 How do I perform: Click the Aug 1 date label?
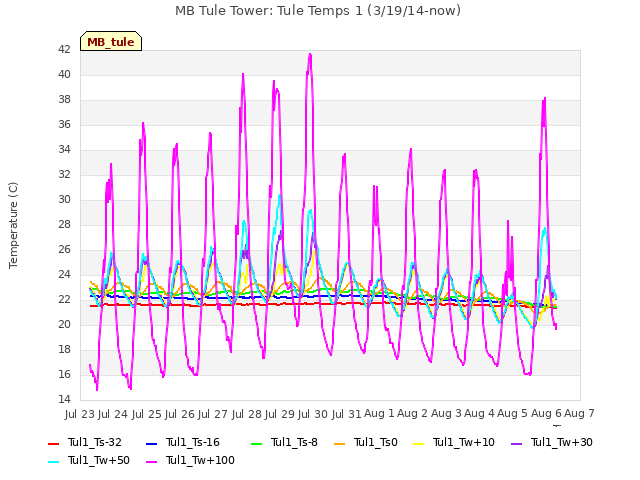coord(379,414)
